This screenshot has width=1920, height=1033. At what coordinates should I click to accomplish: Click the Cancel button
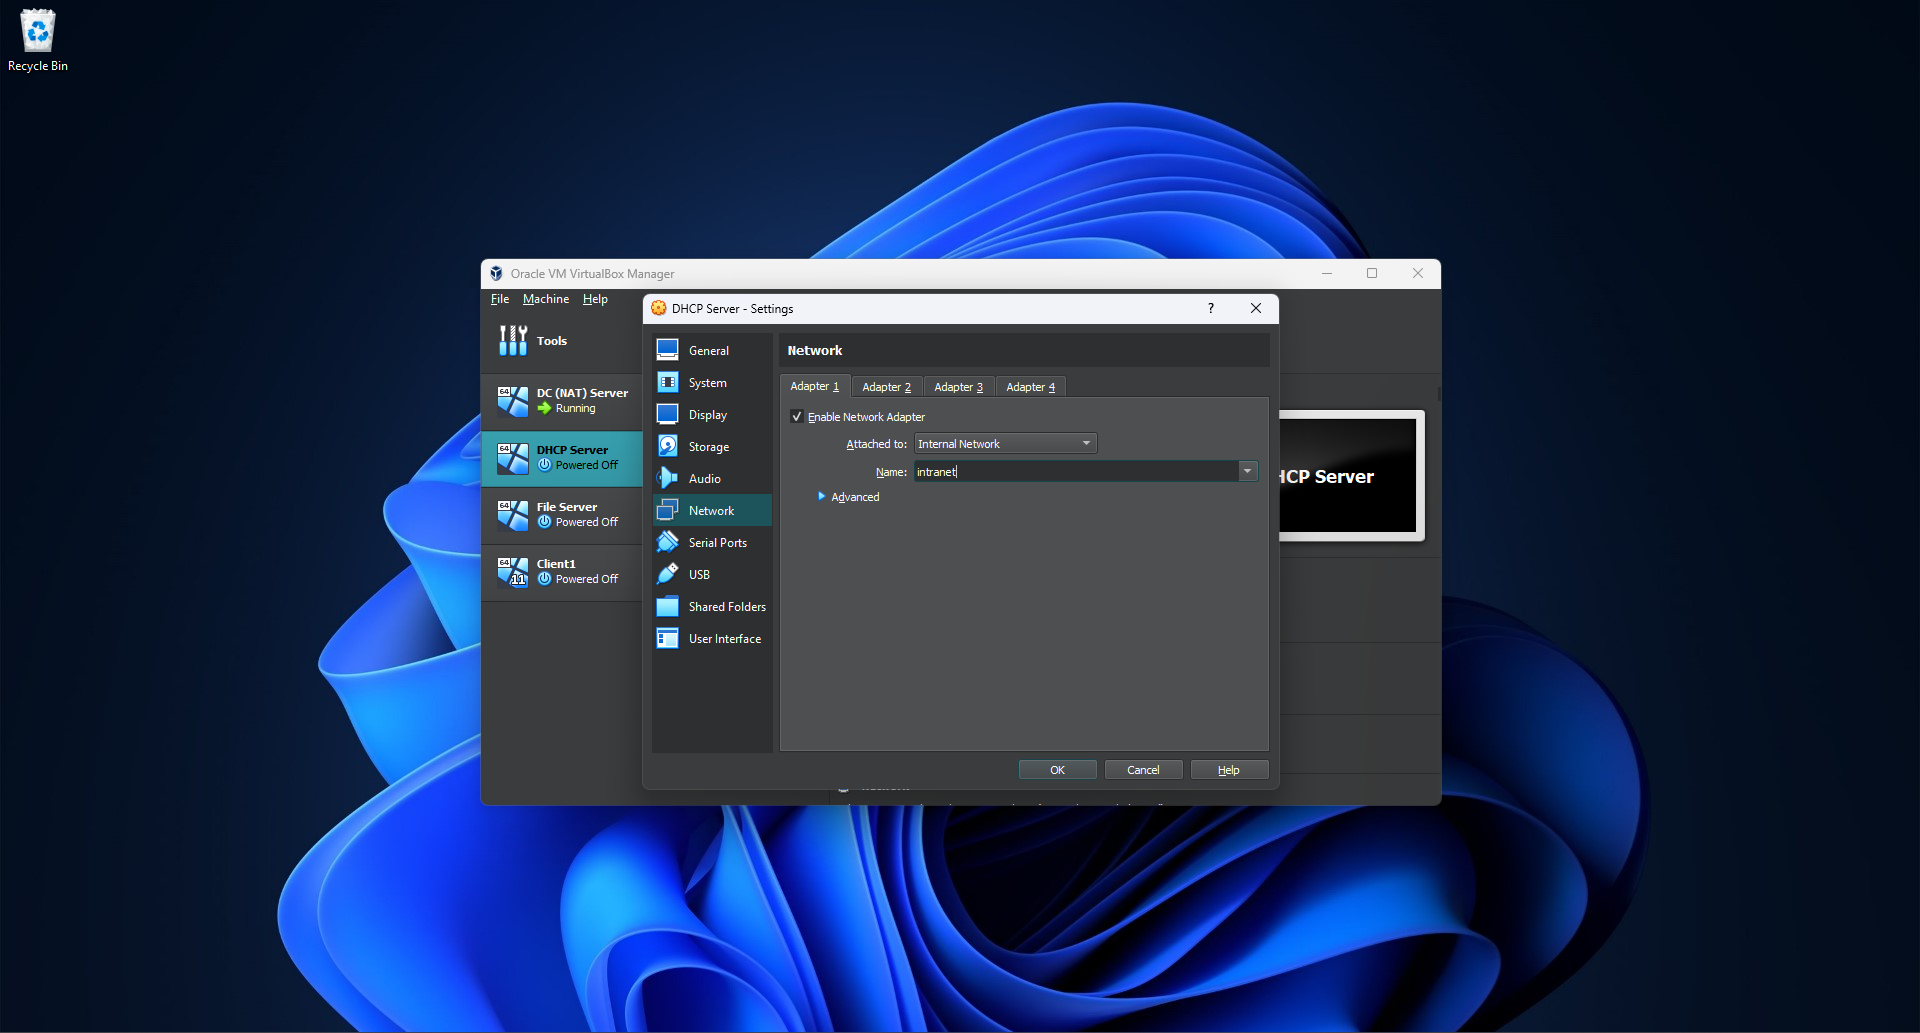click(x=1144, y=770)
